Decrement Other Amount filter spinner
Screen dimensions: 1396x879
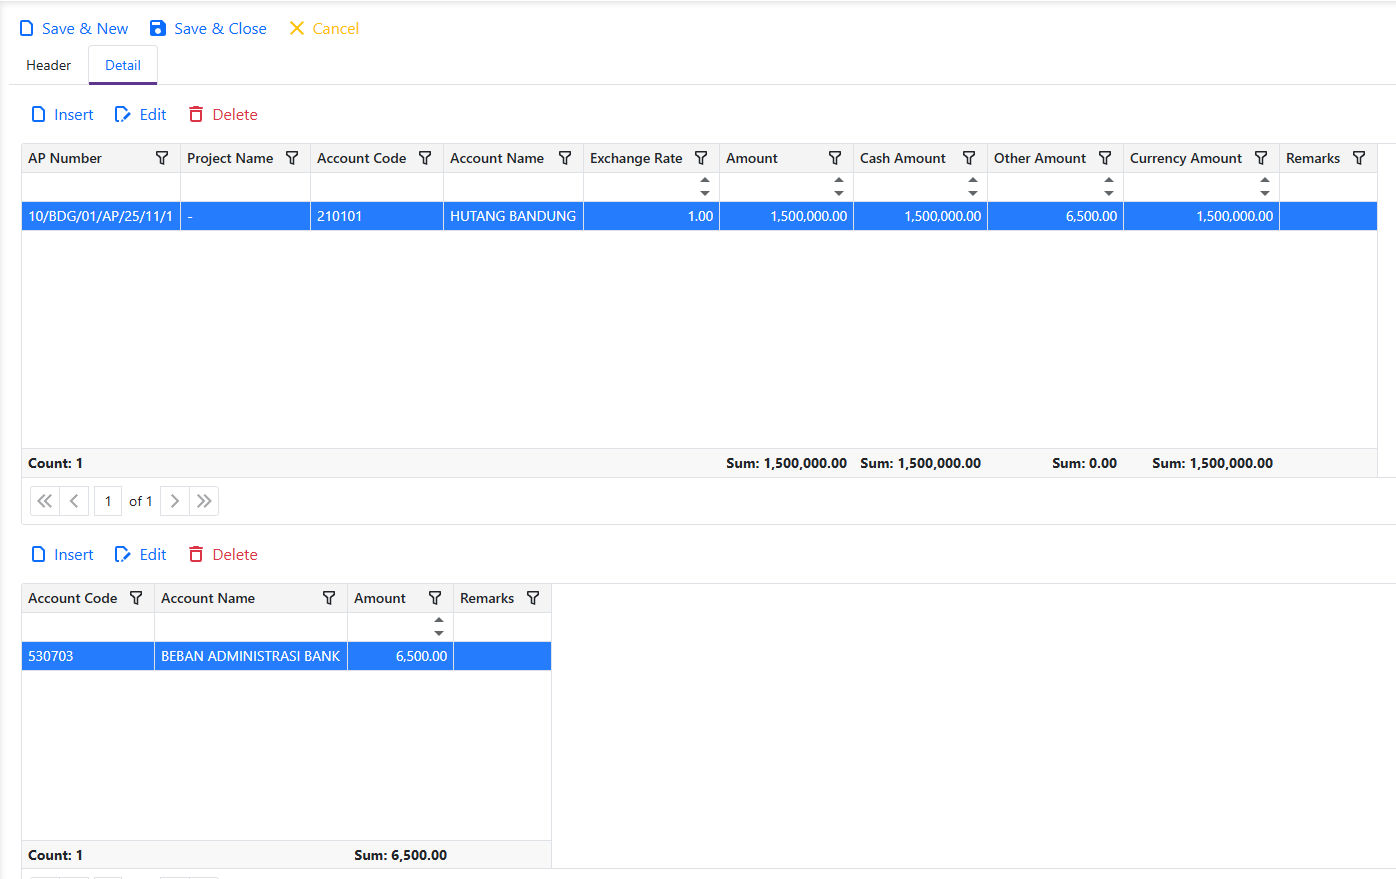coord(1109,193)
